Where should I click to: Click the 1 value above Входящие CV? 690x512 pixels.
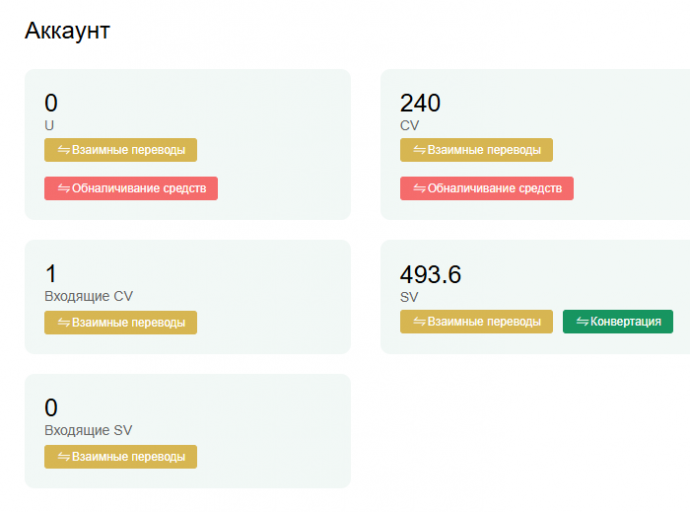(51, 274)
